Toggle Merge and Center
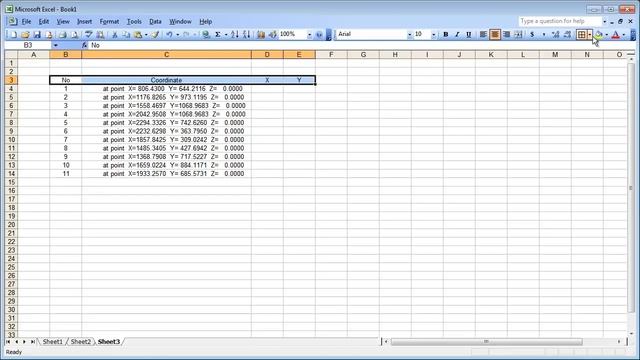The image size is (640, 360). pyautogui.click(x=518, y=35)
